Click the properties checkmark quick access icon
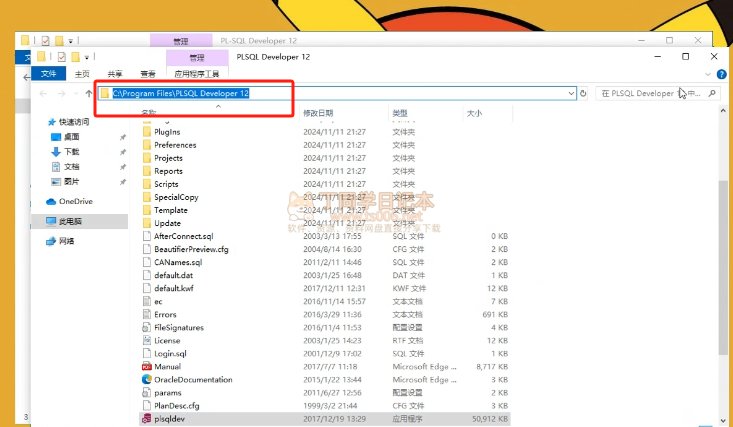733x427 pixels. coord(61,57)
